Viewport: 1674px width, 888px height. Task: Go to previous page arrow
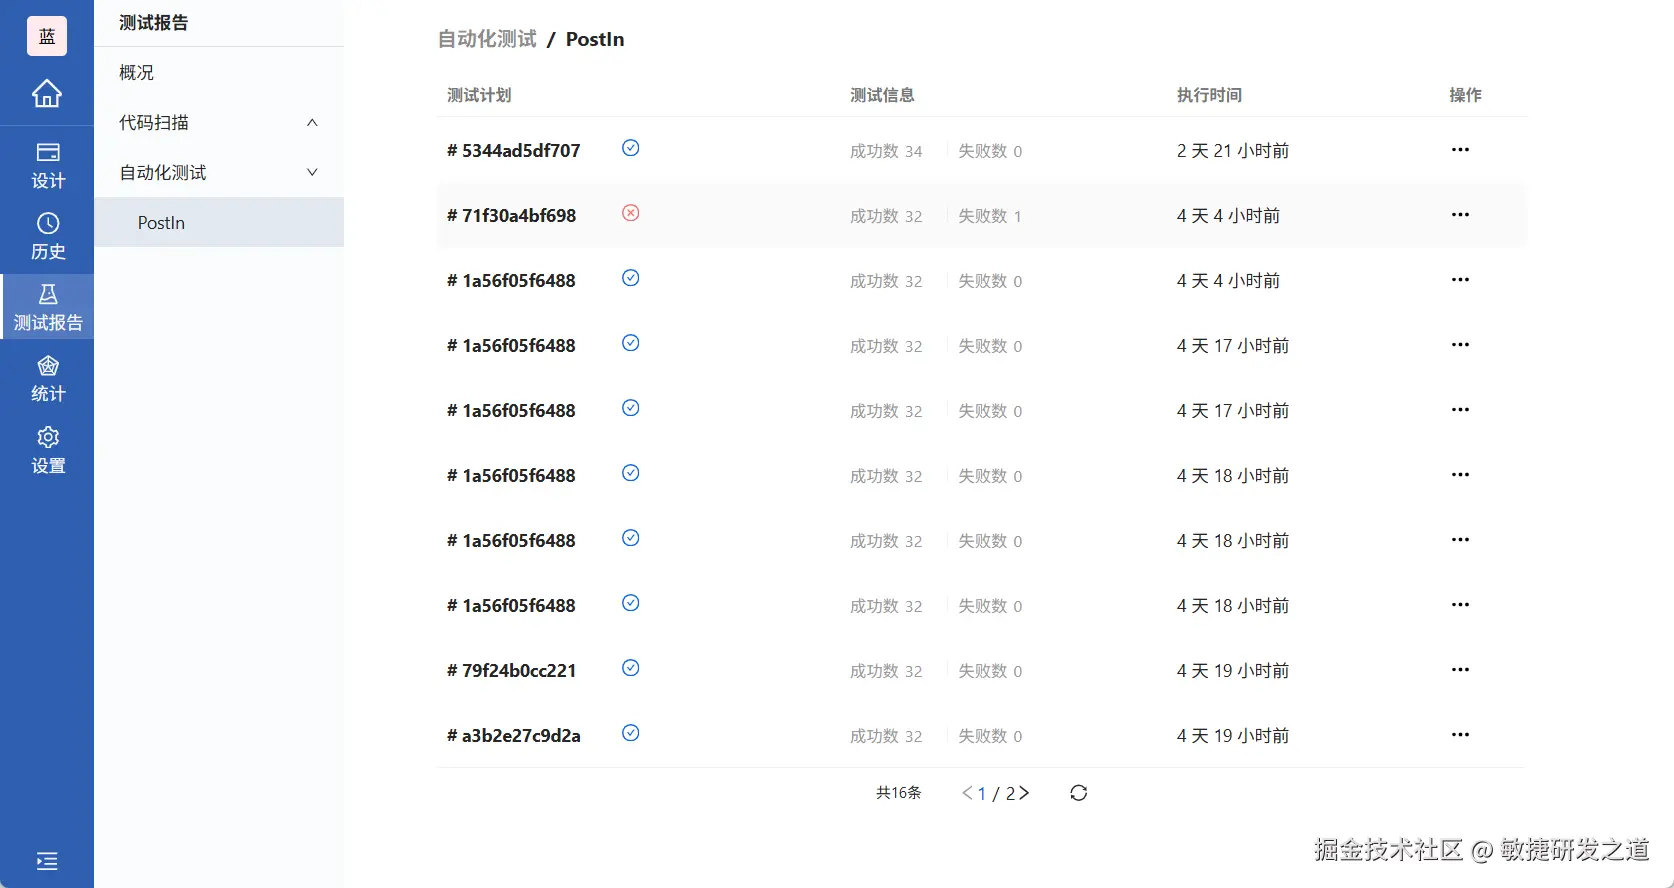click(967, 793)
